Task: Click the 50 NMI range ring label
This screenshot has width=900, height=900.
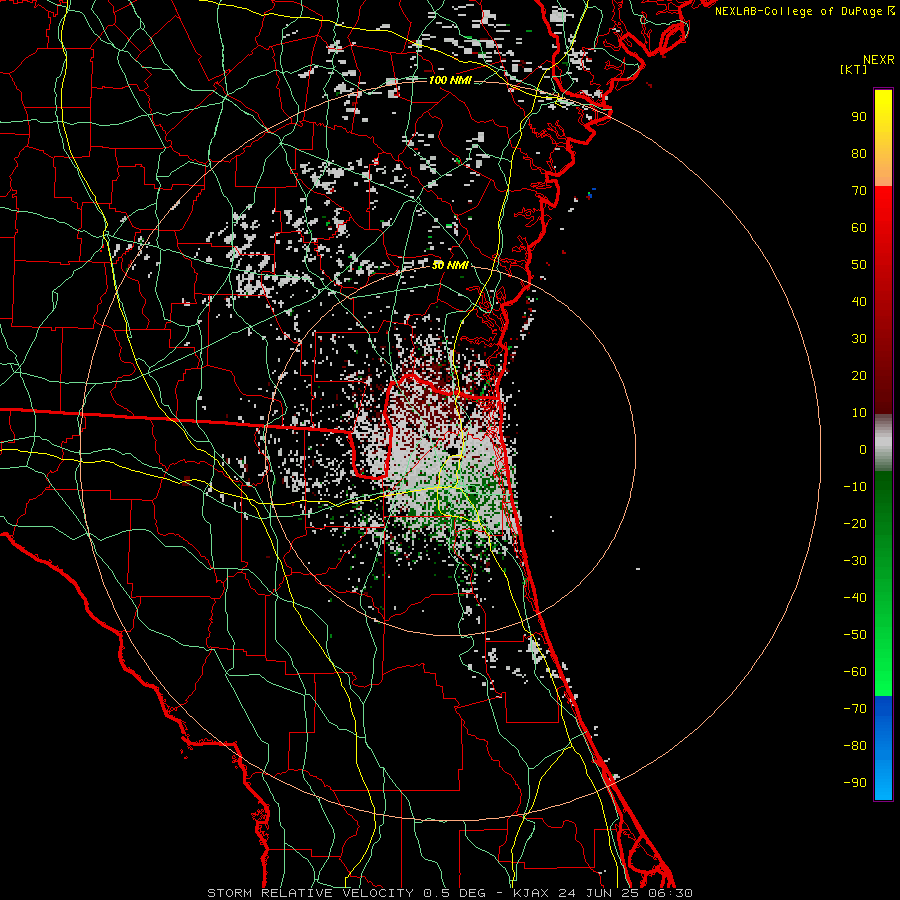Action: point(450,265)
